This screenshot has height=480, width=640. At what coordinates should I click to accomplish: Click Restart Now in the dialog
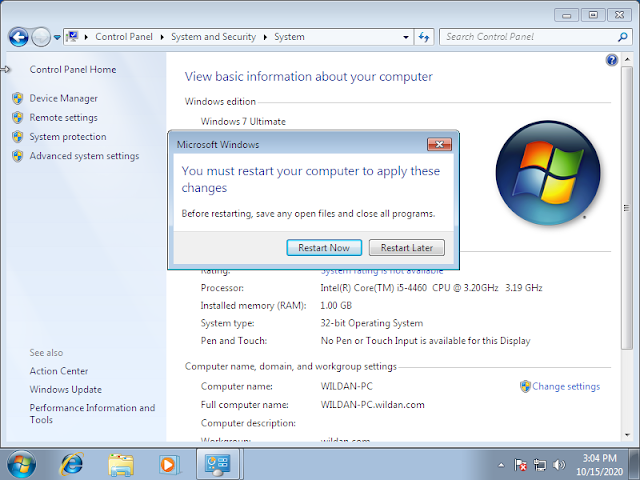324,248
